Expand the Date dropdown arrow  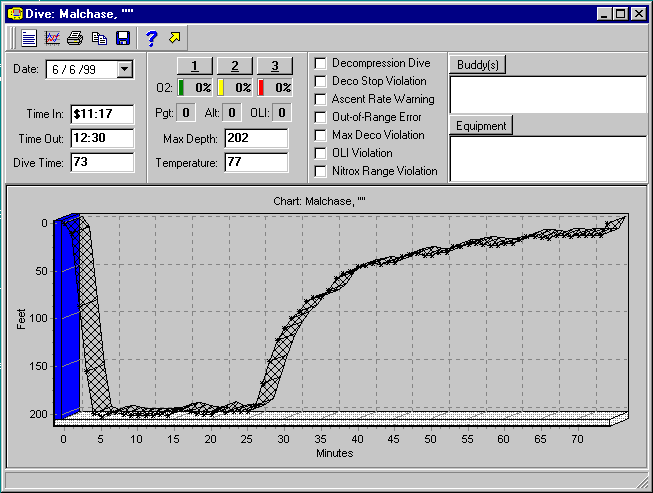point(125,69)
